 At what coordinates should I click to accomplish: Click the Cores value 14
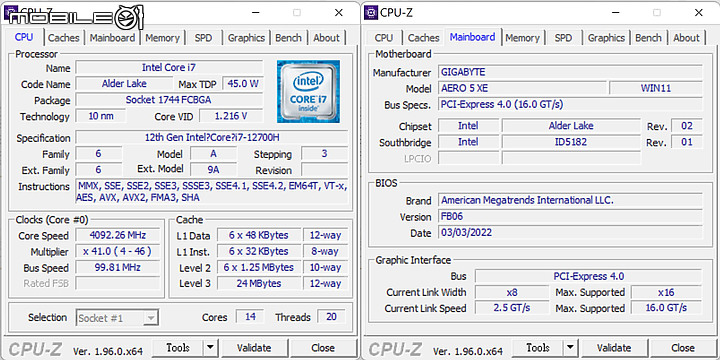click(250, 316)
